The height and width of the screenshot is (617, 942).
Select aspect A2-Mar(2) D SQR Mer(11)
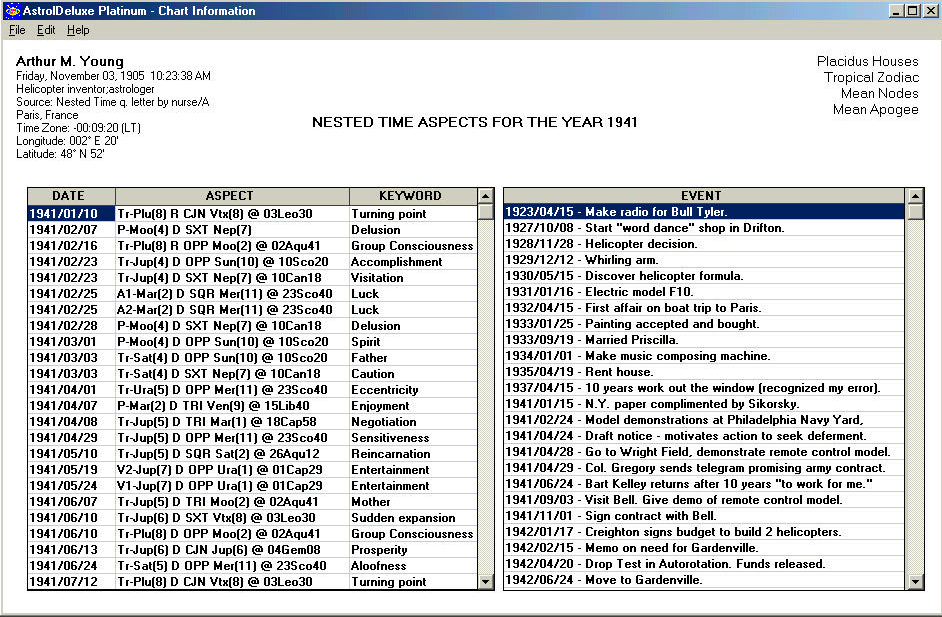pyautogui.click(x=232, y=310)
